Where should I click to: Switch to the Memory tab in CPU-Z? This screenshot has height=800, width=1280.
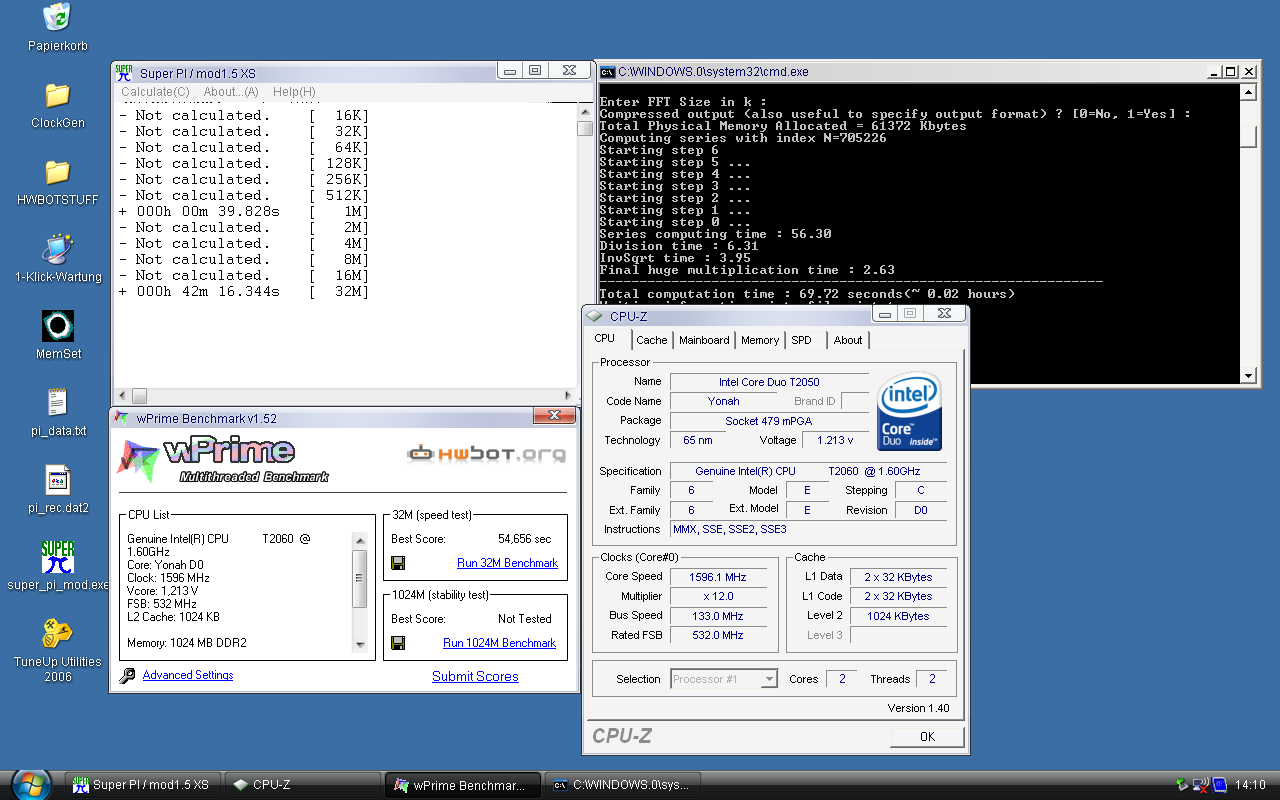pos(760,340)
